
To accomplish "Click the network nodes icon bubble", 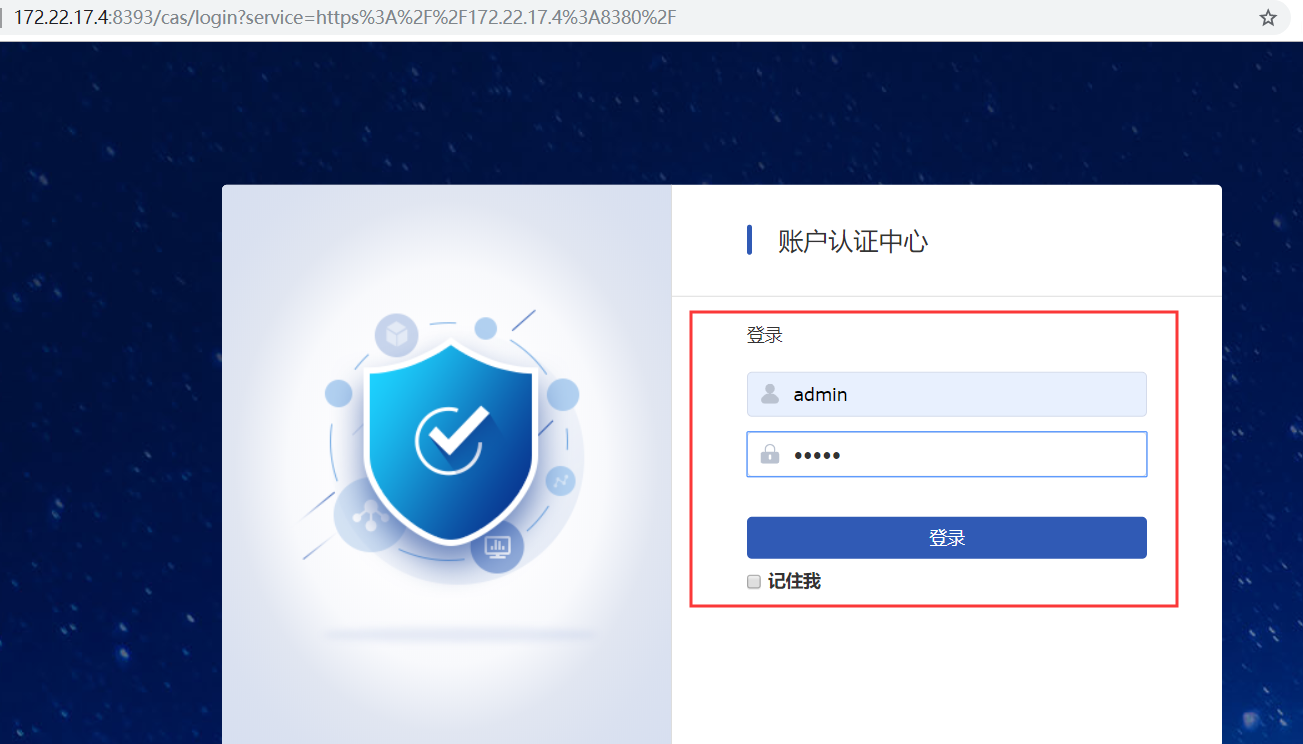I will 371,515.
